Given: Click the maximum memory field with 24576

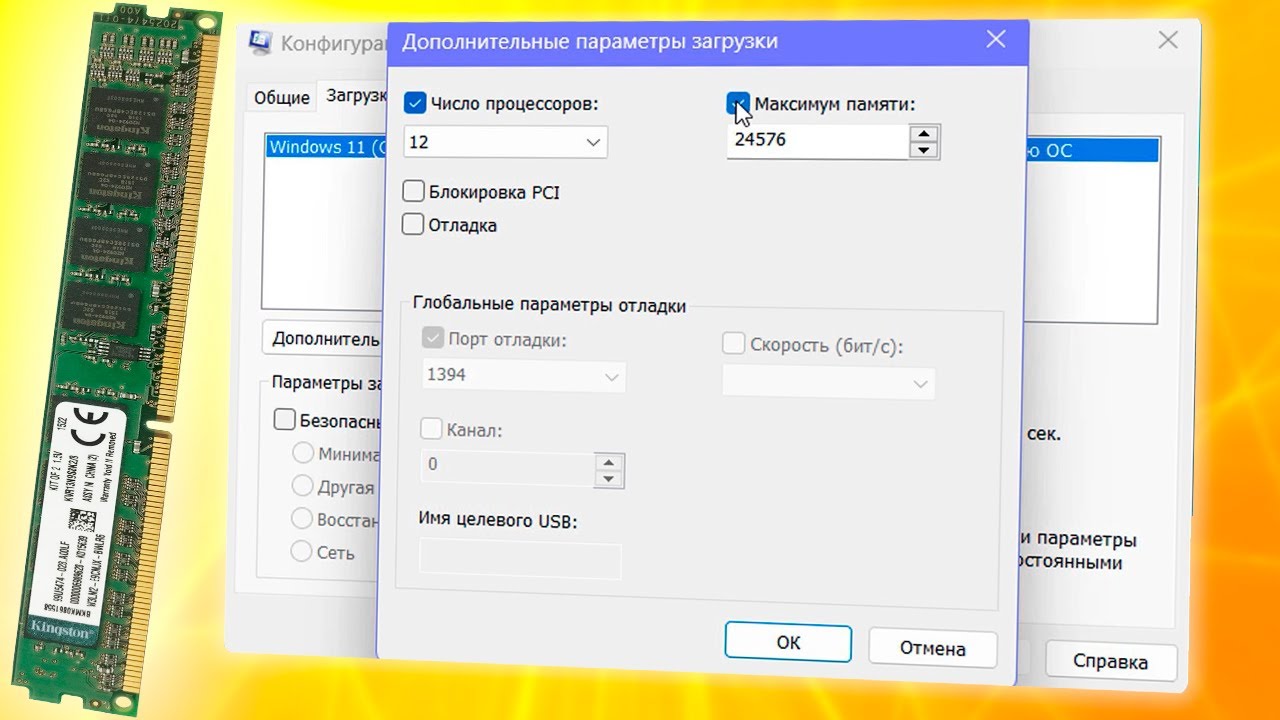Looking at the screenshot, I should click(x=817, y=141).
